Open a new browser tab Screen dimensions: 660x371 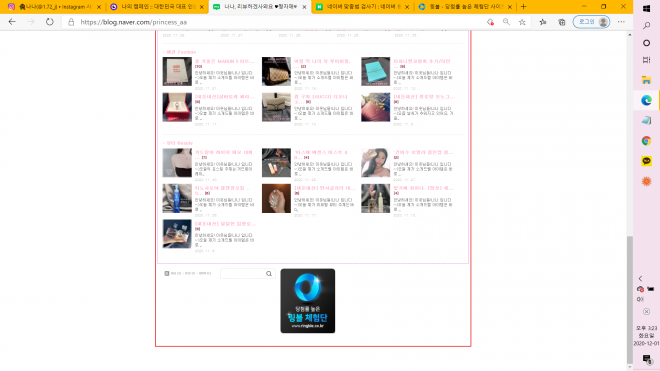[x=523, y=7]
